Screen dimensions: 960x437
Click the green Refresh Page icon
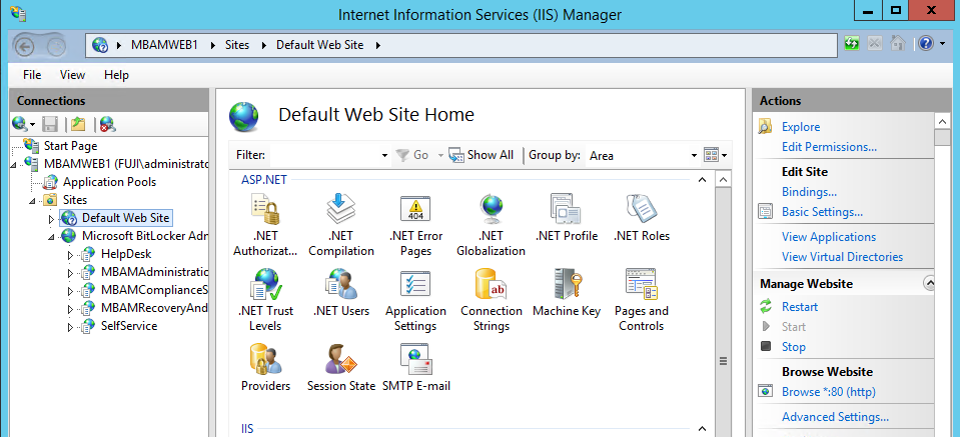point(852,43)
